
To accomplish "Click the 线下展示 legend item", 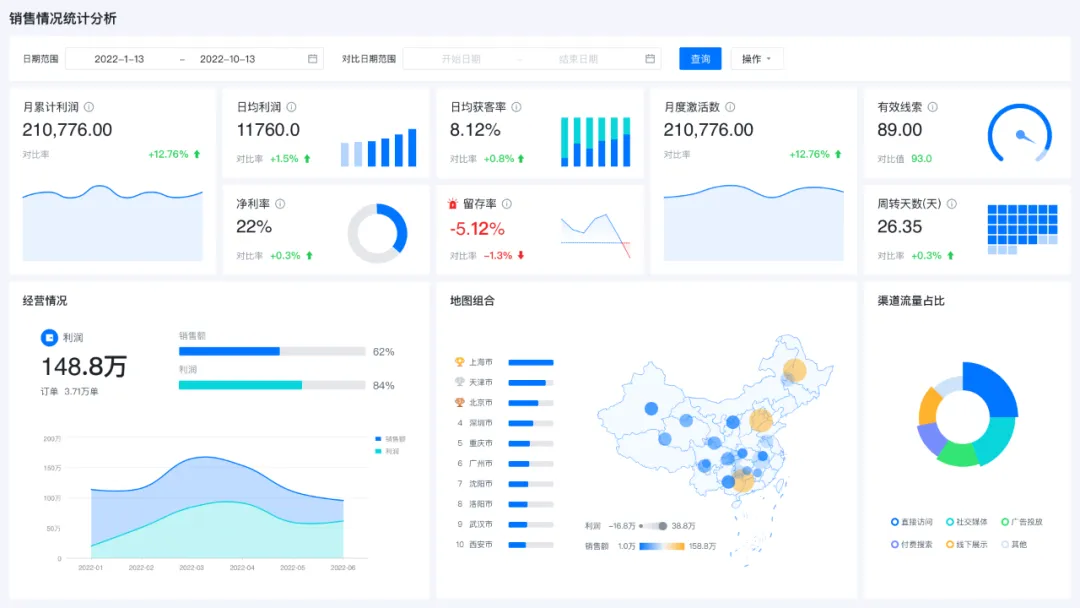I will 967,545.
